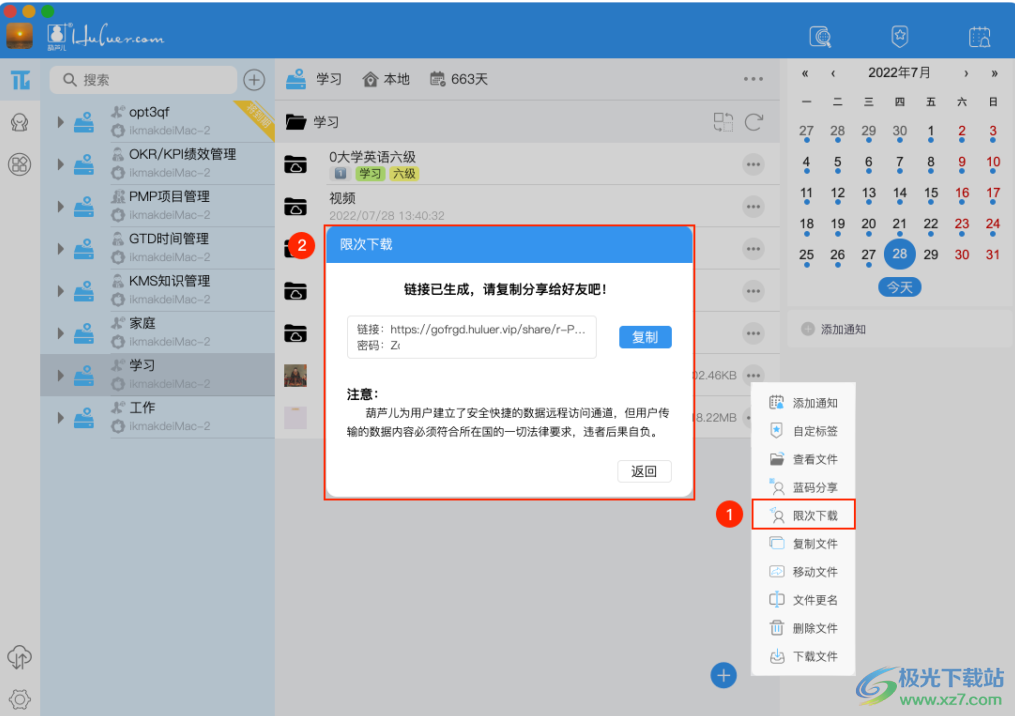Select the 工作 library row

click(157, 418)
